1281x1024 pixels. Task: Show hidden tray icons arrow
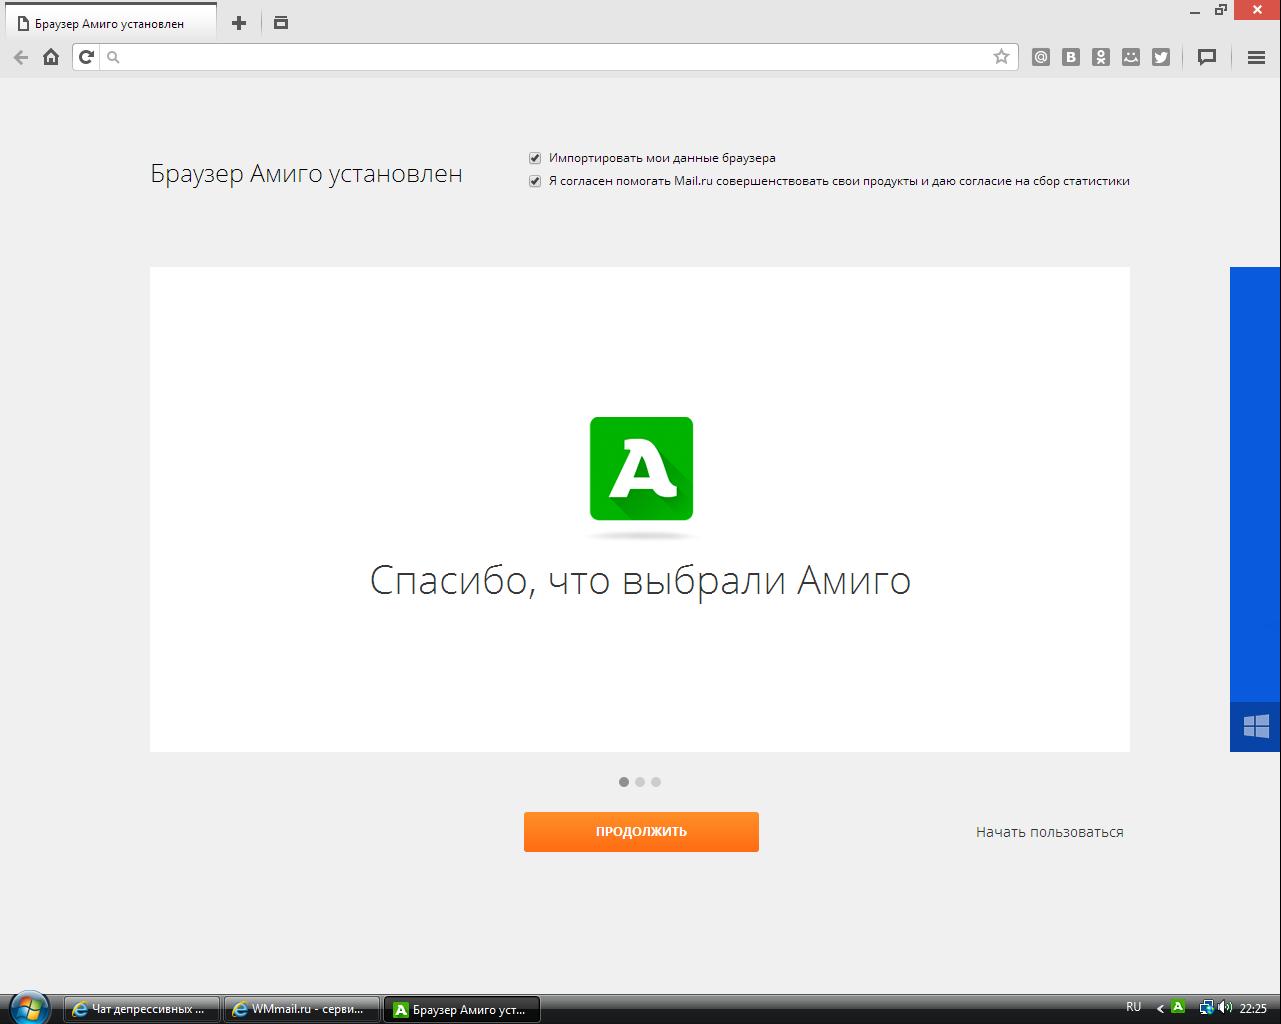(x=1160, y=1008)
